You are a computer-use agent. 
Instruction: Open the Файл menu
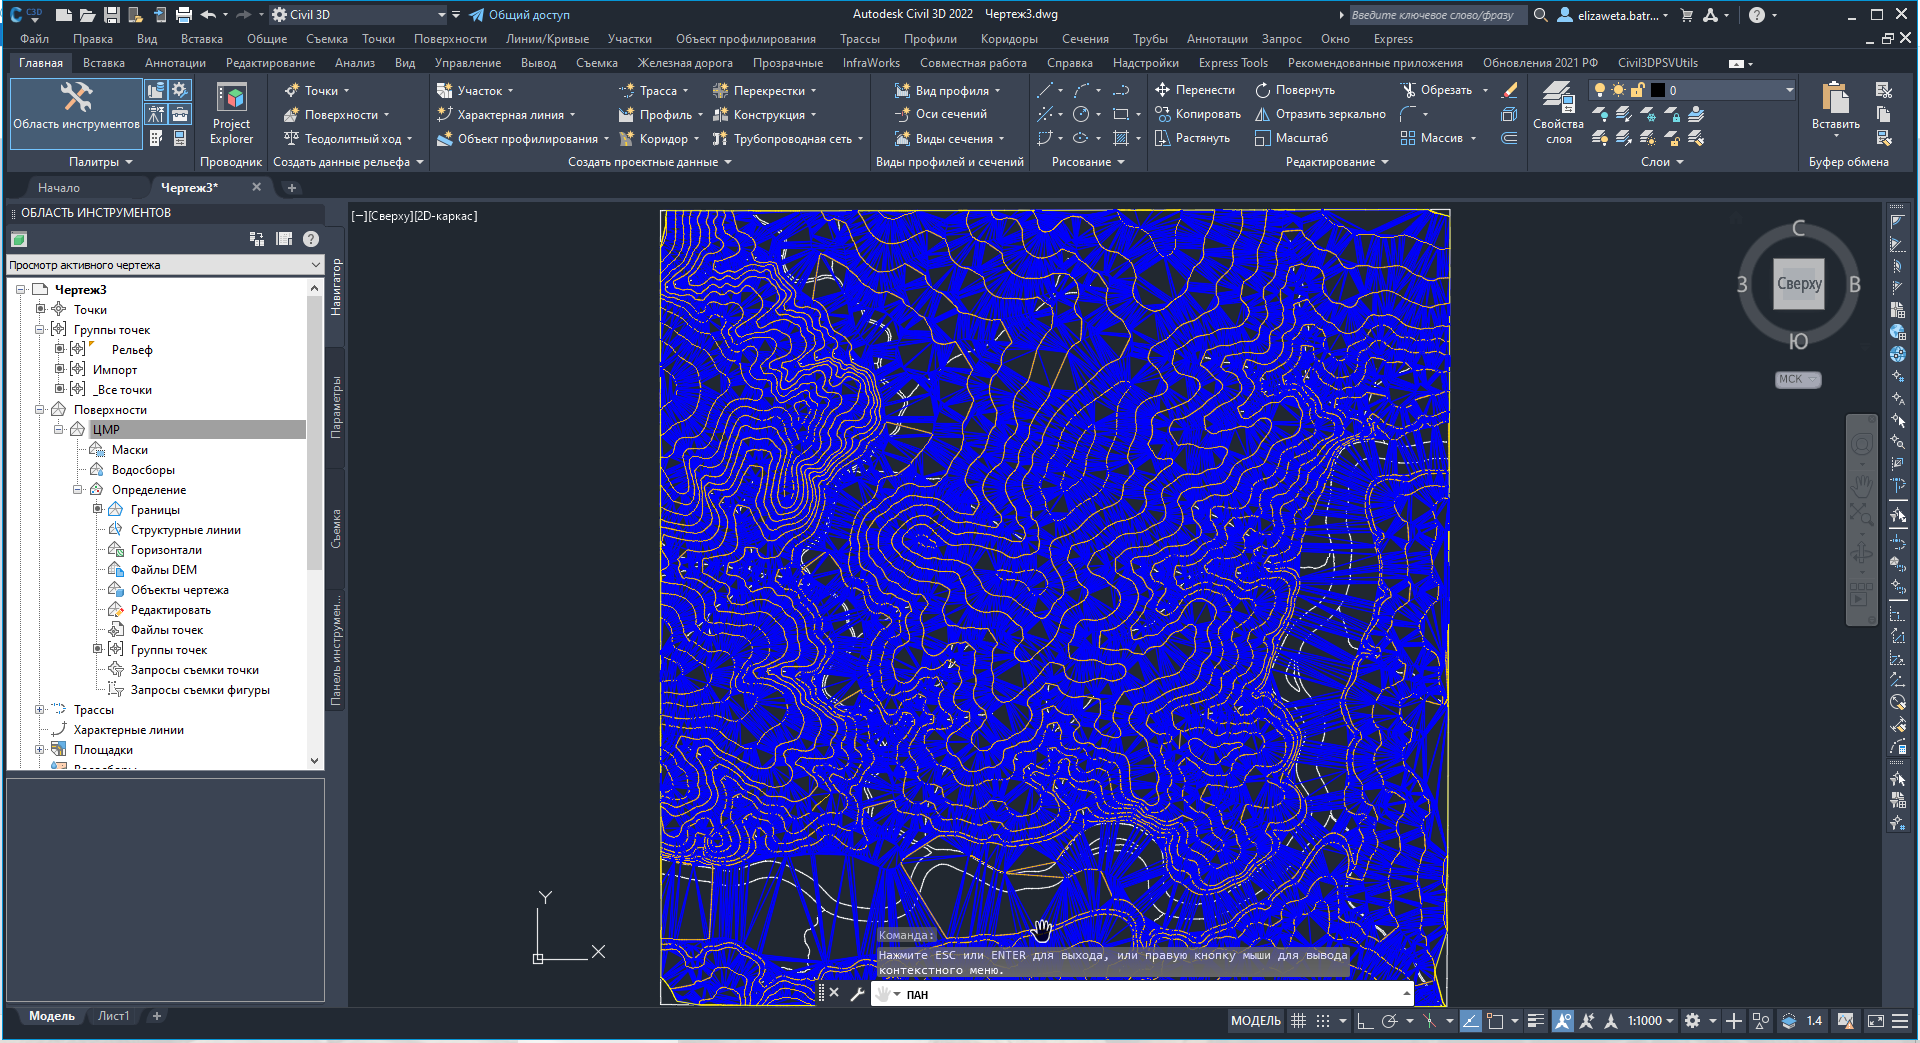[x=34, y=39]
